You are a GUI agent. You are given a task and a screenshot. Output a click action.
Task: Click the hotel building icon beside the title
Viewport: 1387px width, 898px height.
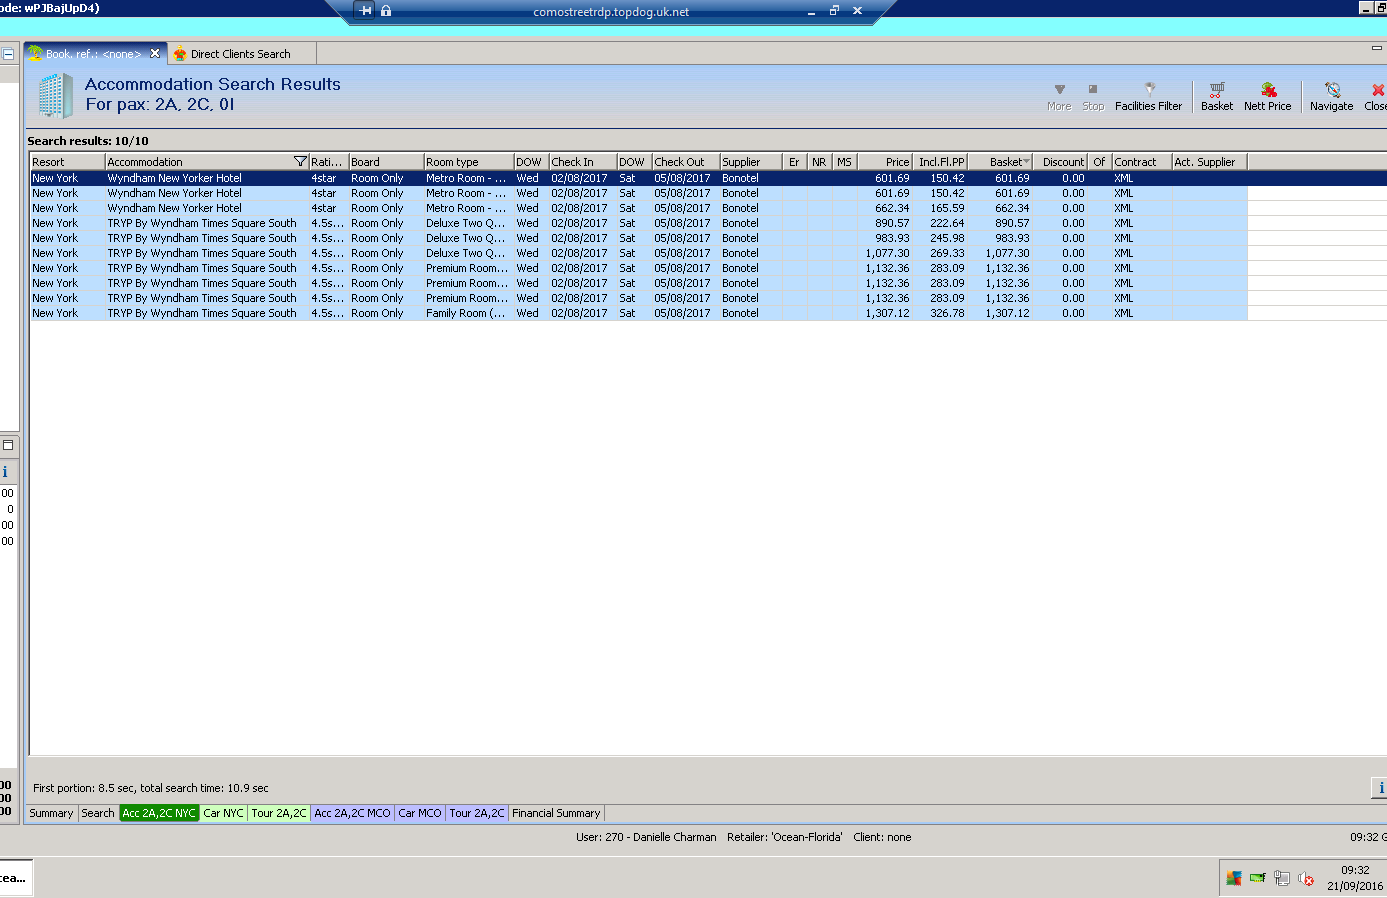pyautogui.click(x=55, y=96)
